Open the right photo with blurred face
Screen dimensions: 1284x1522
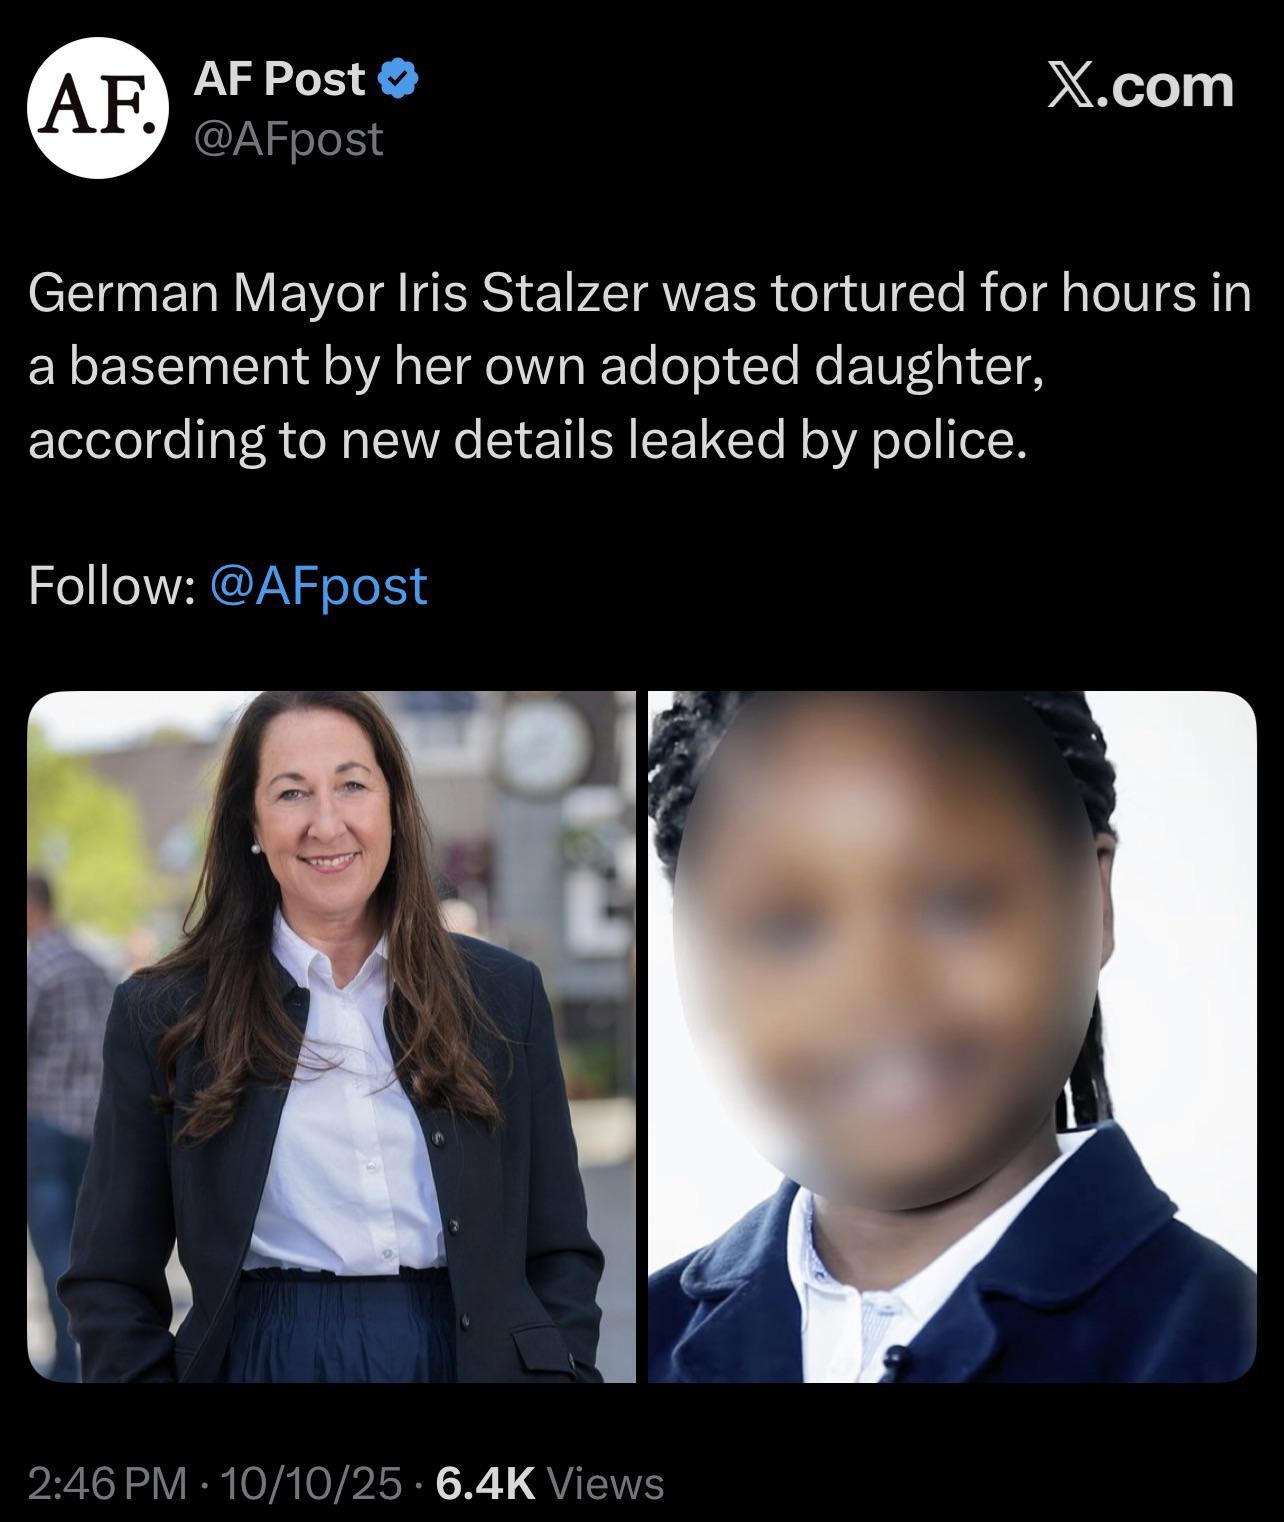952,1037
